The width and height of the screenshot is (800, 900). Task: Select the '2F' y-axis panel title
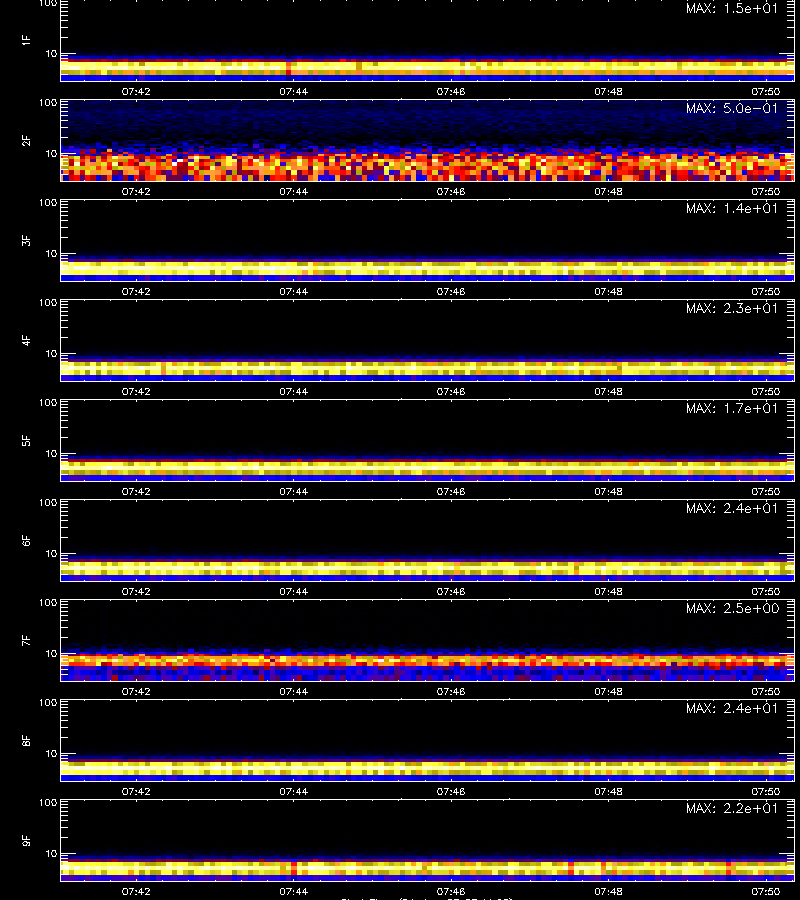point(26,141)
